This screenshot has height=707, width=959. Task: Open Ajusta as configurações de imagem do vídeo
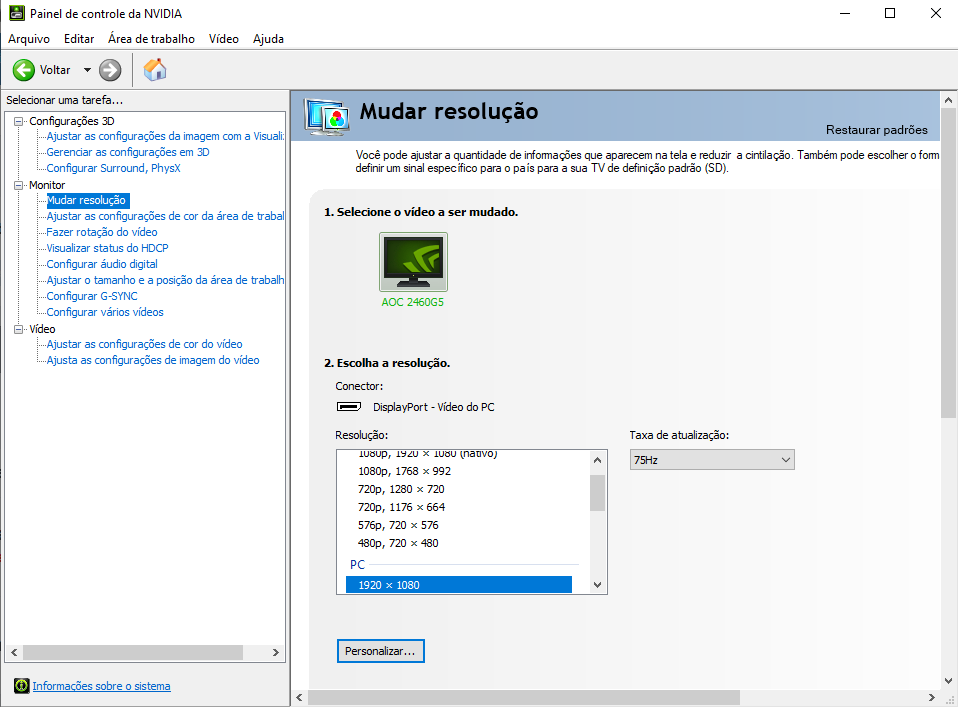pos(153,360)
